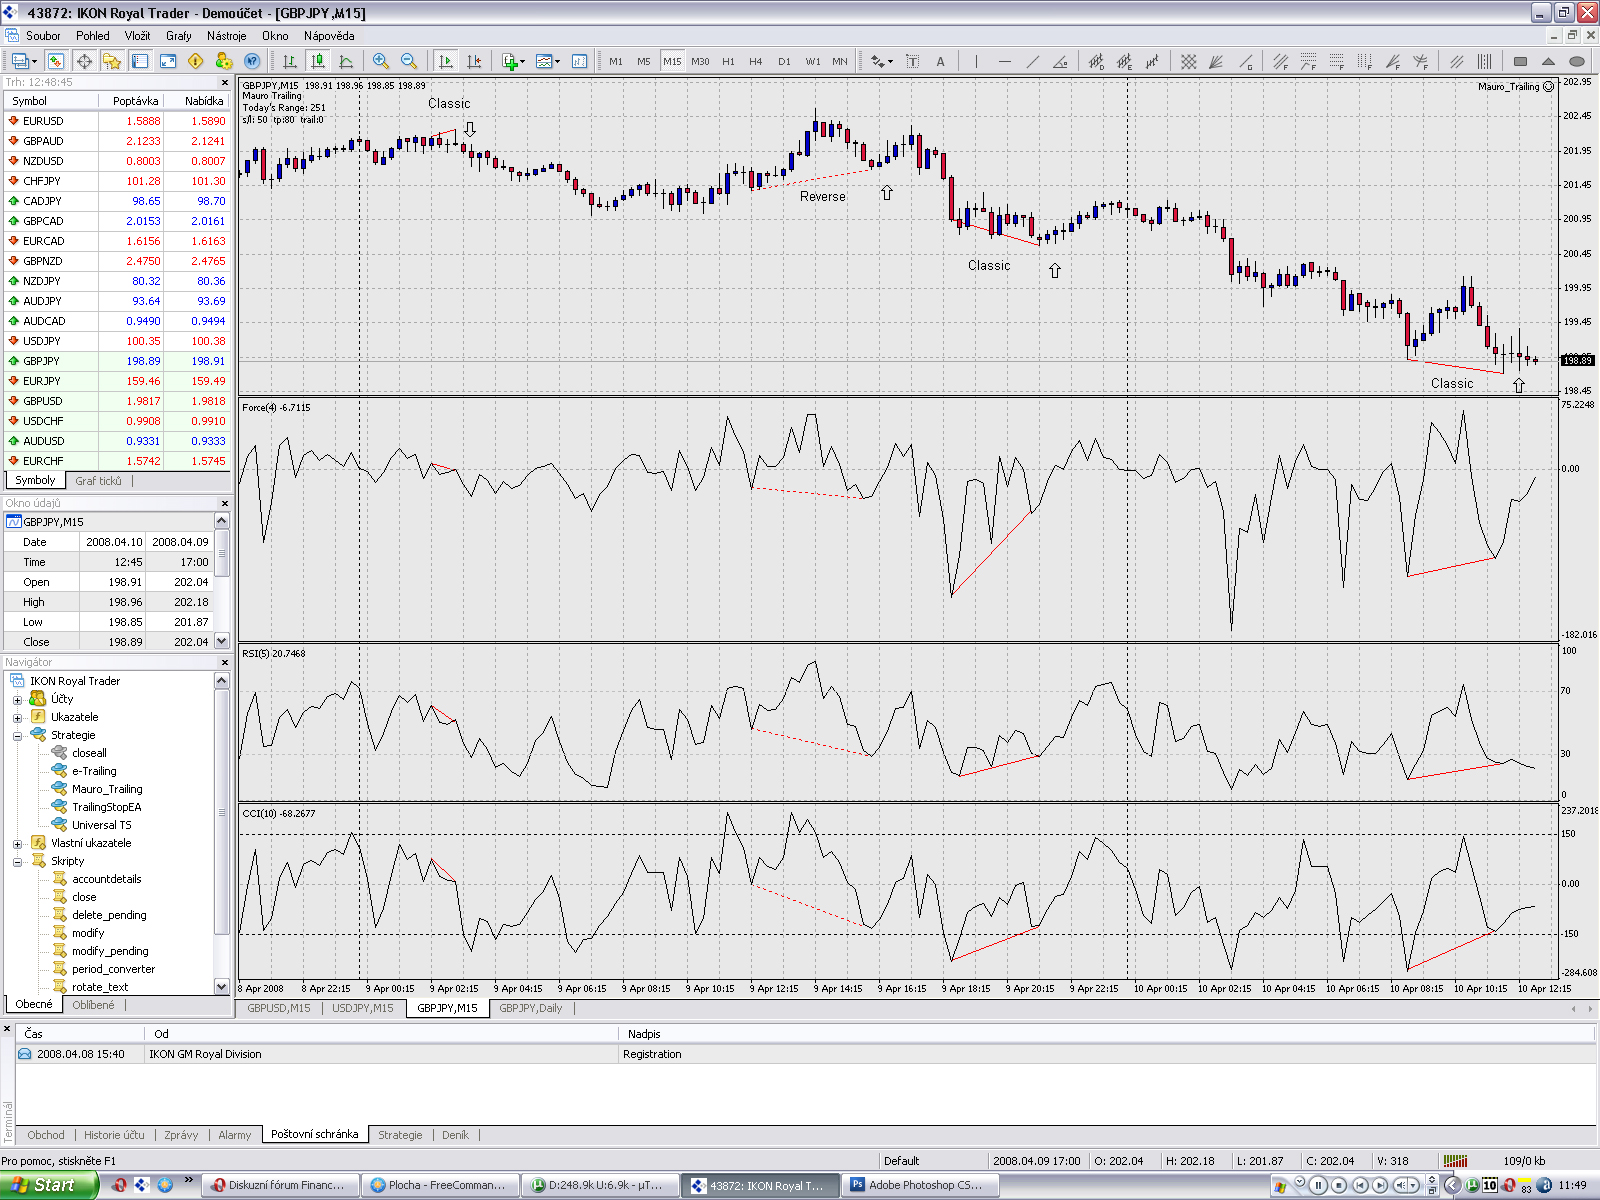This screenshot has height=1200, width=1600.
Task: Collapse the Strategie tree node
Action: tap(17, 736)
